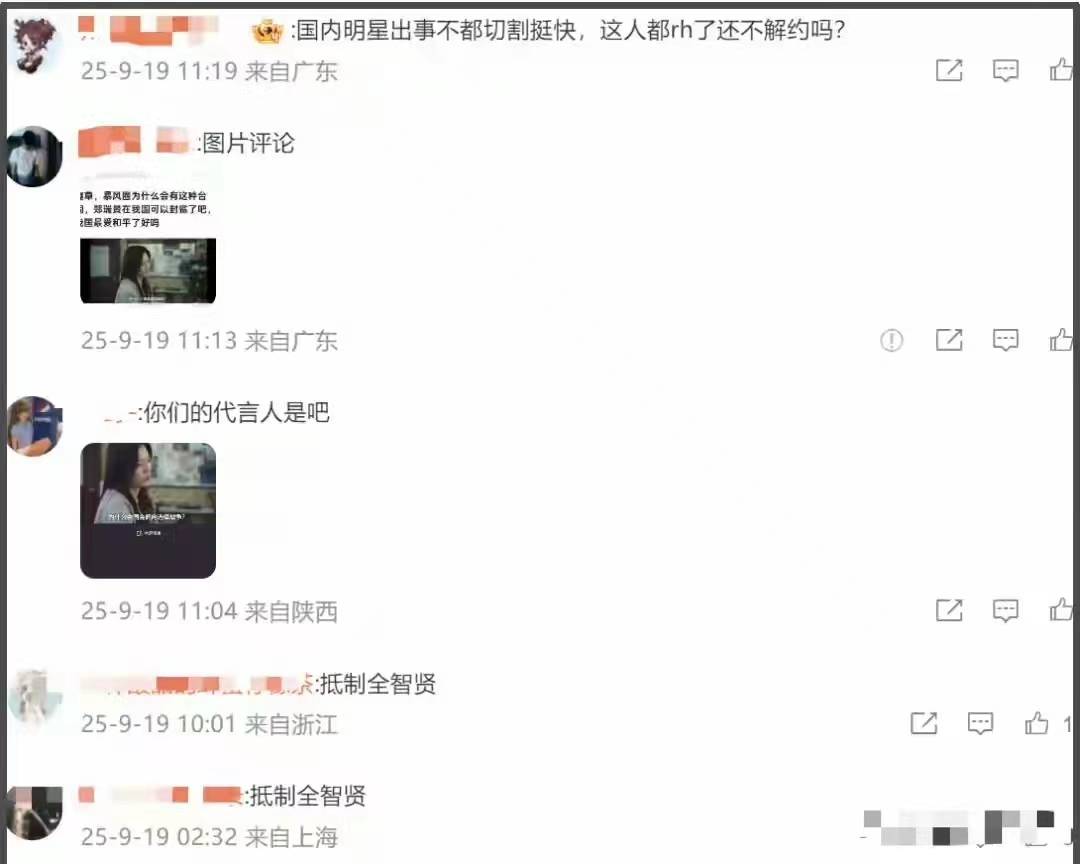Like the comment from 陕西

click(x=1061, y=609)
